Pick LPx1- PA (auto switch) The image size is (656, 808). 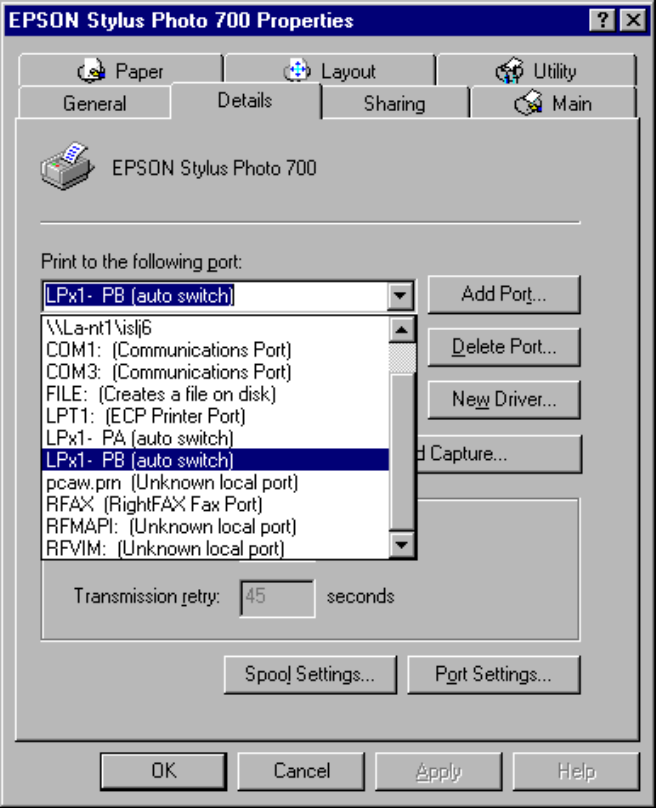tap(215, 439)
